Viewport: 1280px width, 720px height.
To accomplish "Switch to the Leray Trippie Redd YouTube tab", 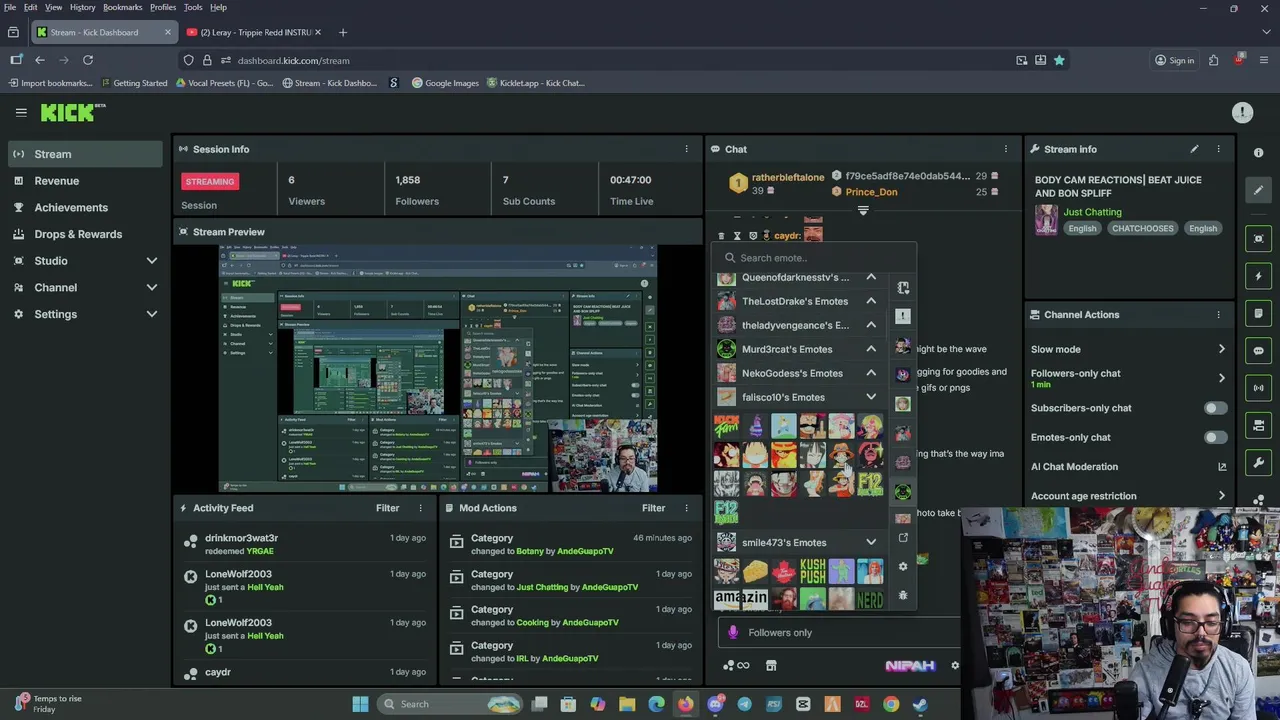I will [x=254, y=32].
